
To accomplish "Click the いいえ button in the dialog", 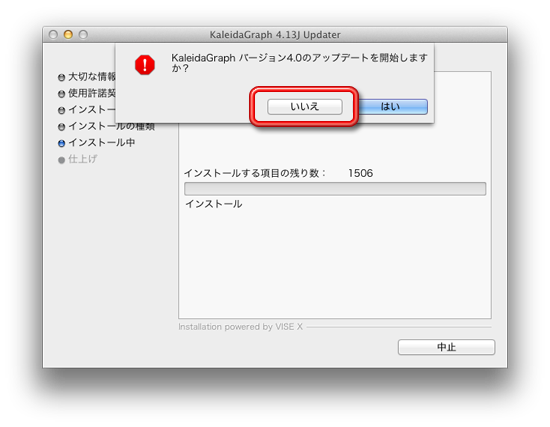I will coord(304,106).
